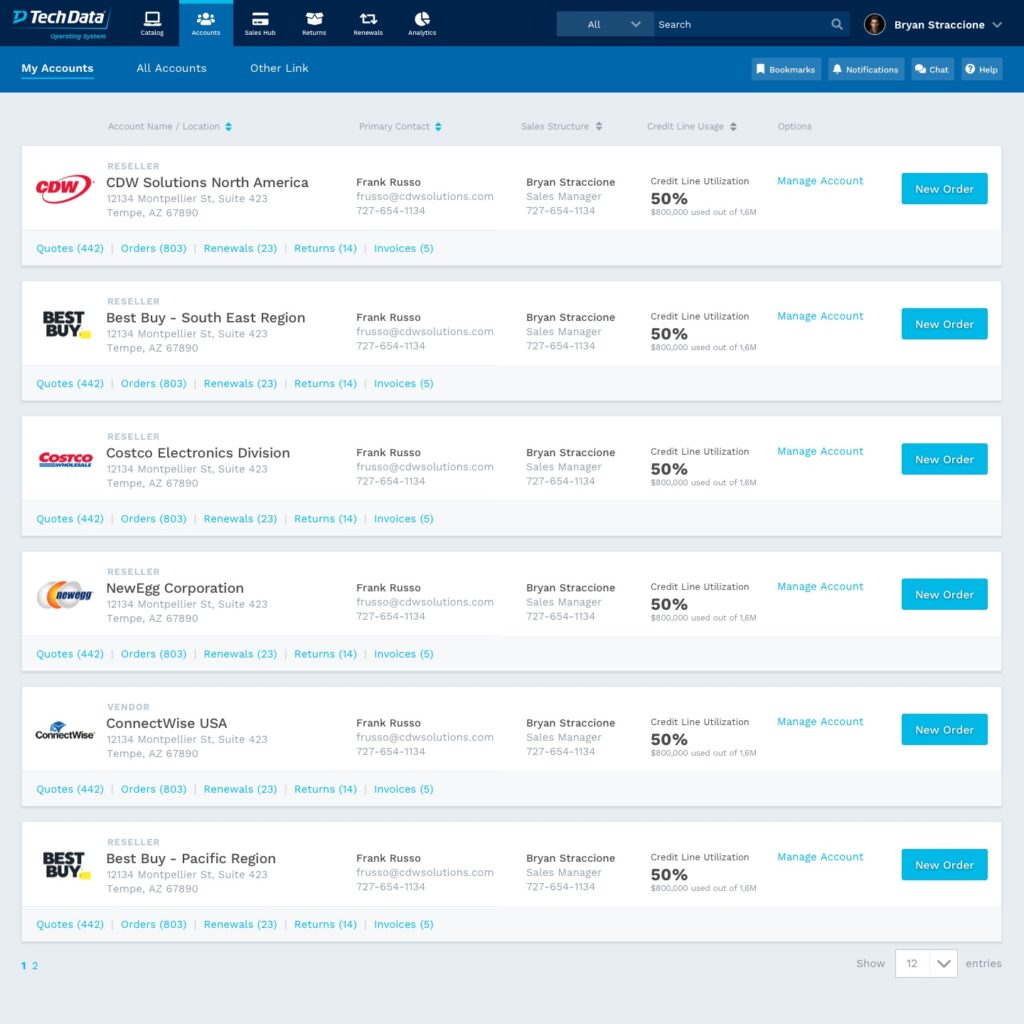The image size is (1024, 1024).
Task: Create New Order for Best Buy South East
Action: pos(944,324)
